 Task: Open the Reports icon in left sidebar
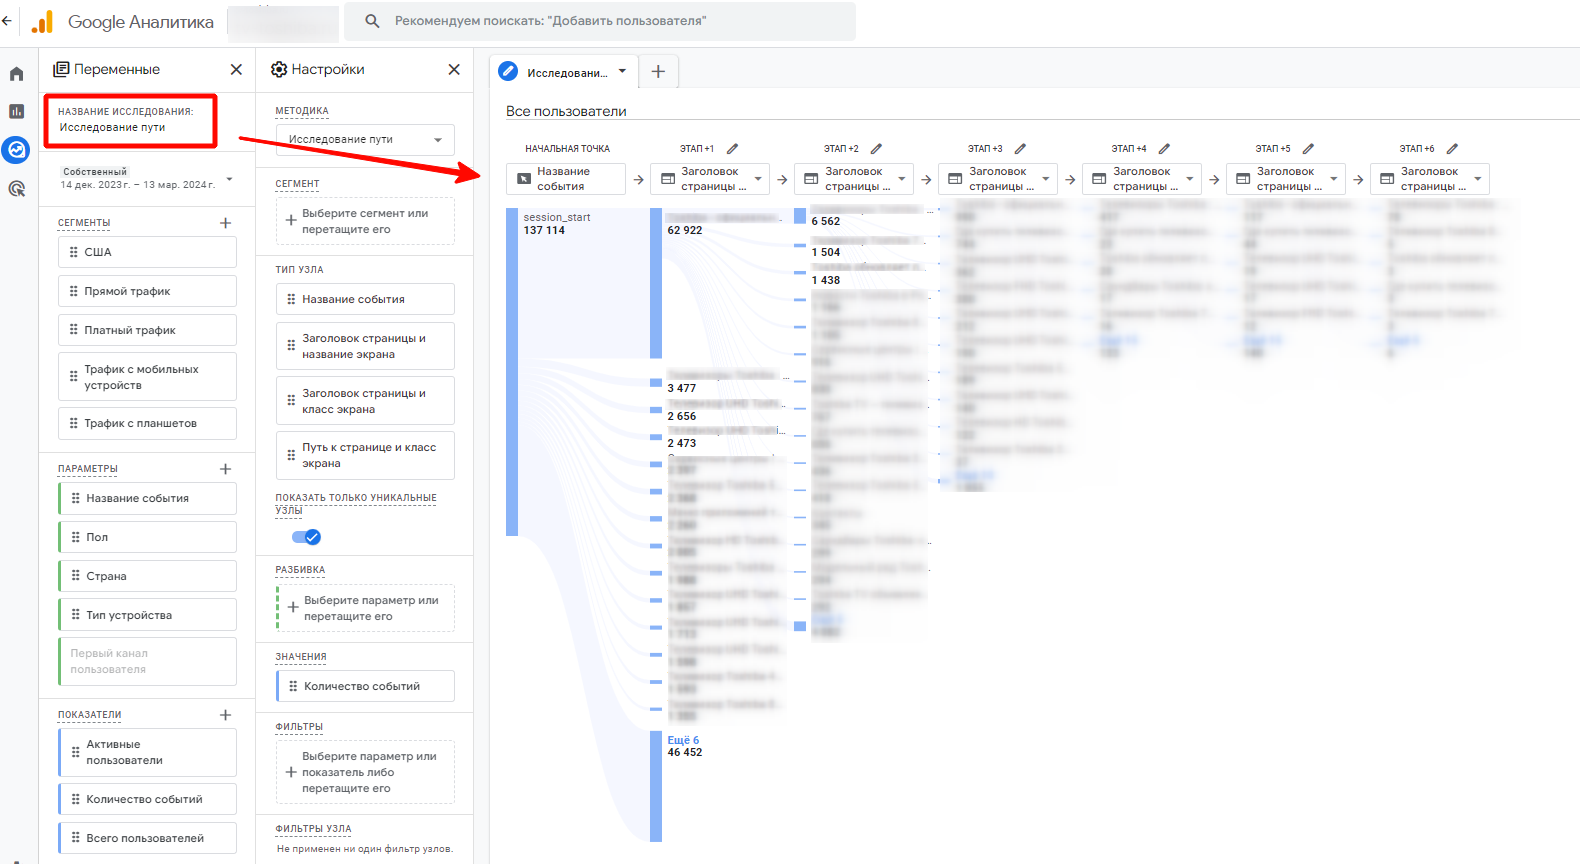tap(16, 111)
